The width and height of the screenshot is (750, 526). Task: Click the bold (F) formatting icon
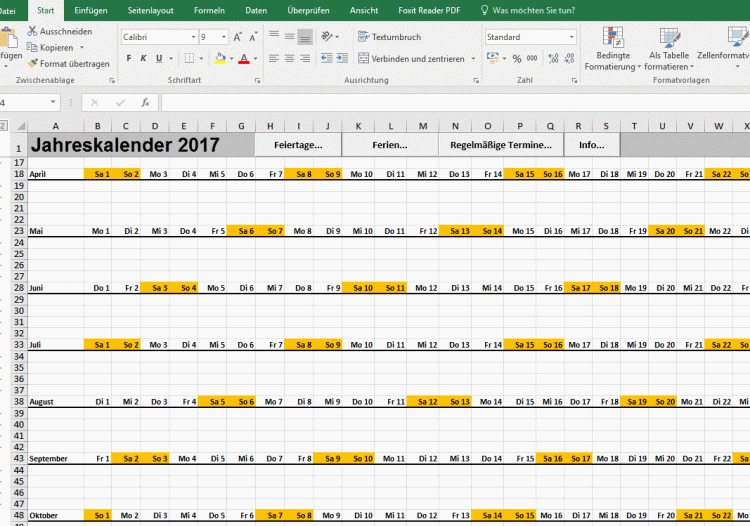130,59
